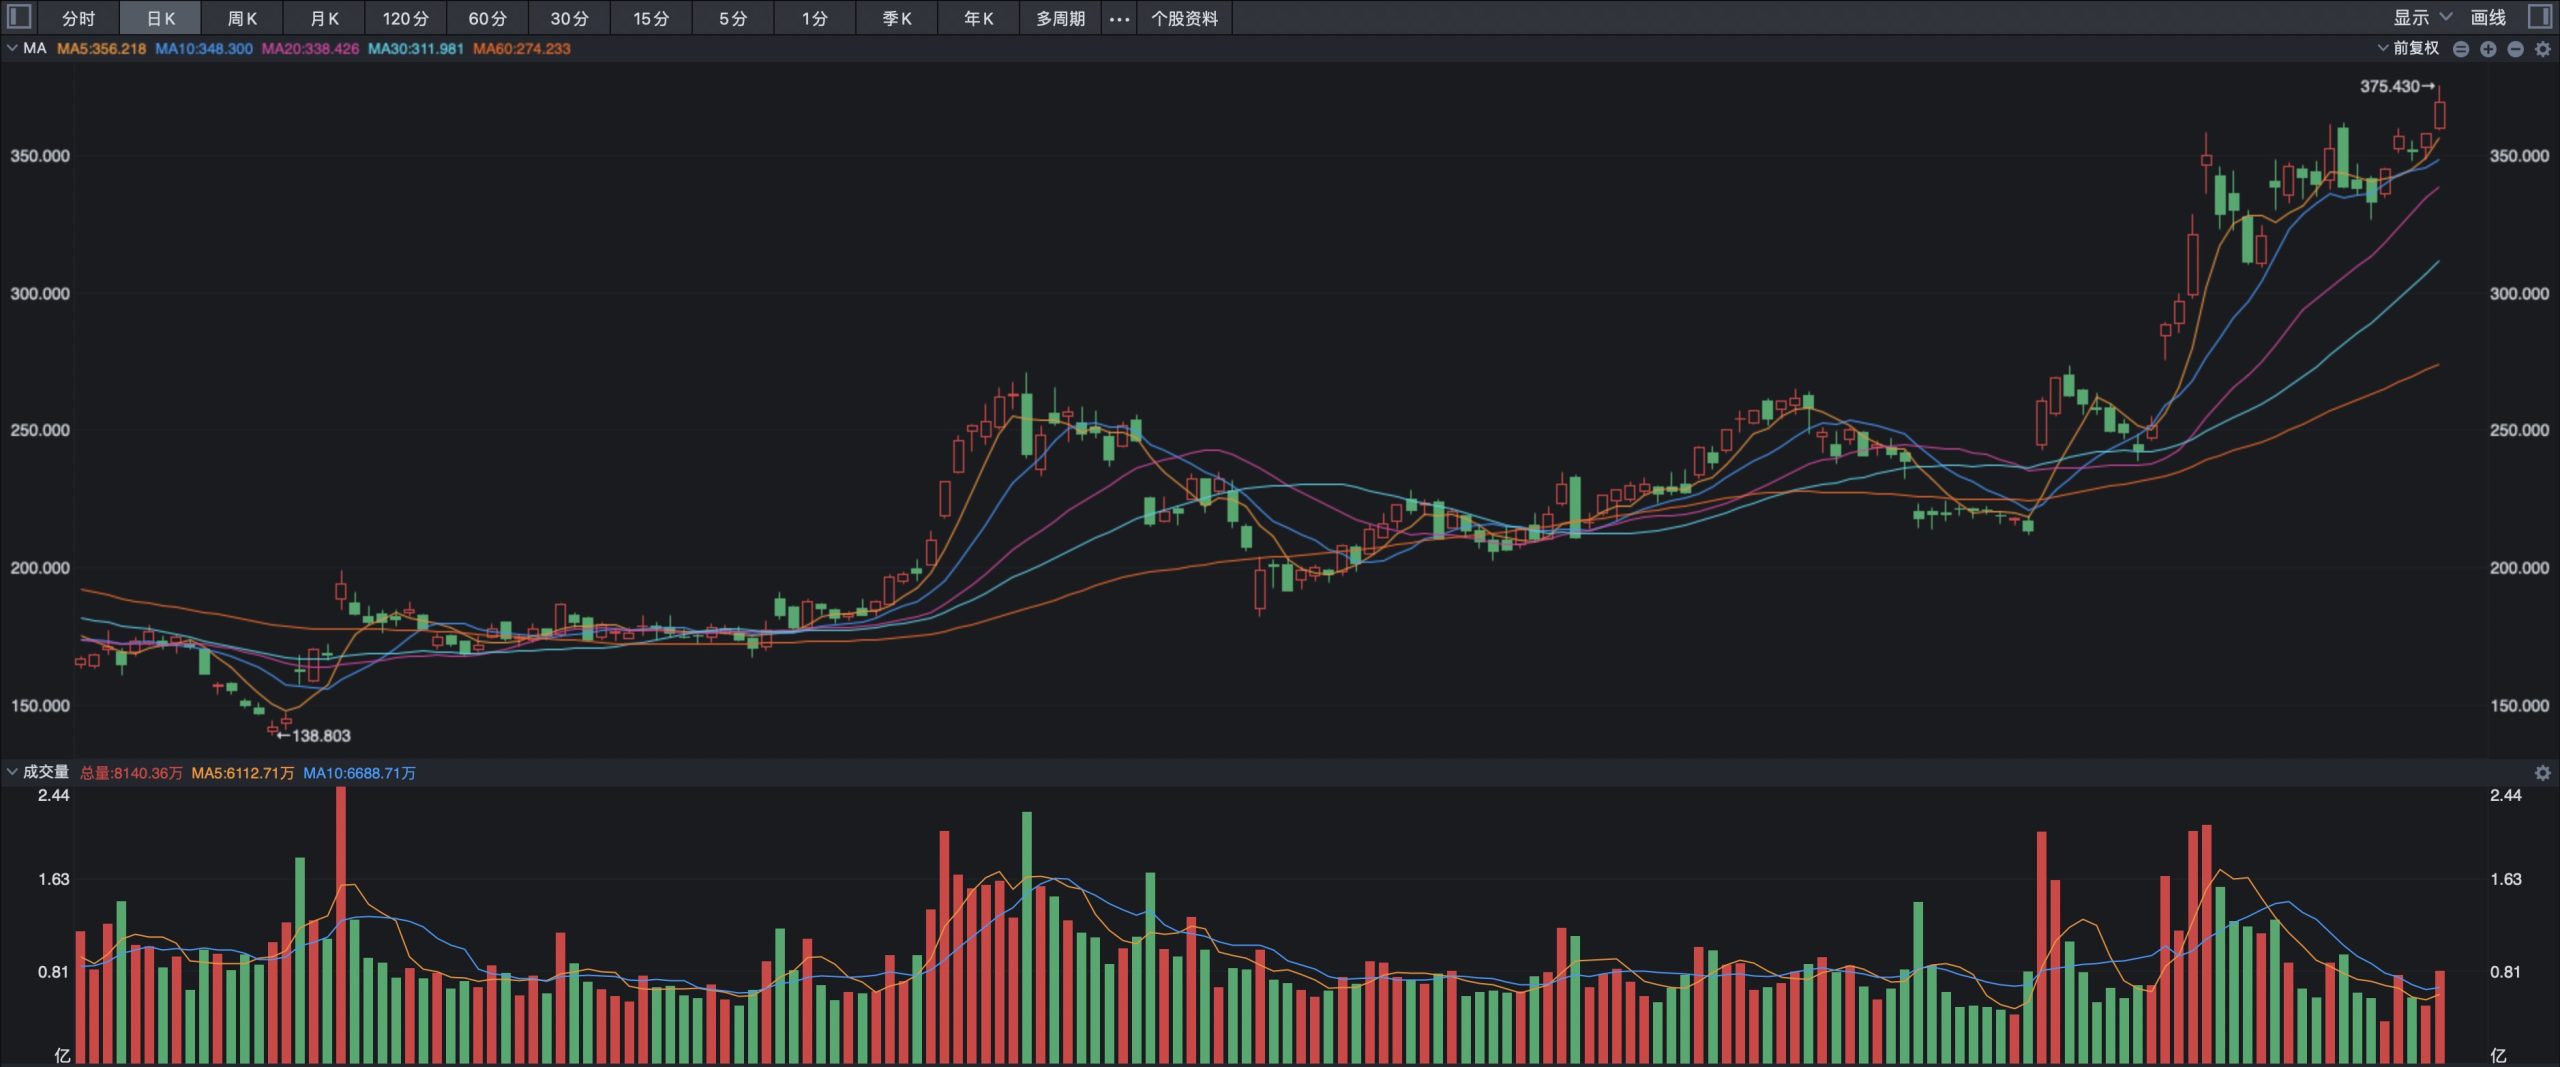This screenshot has width=2560, height=1067.
Task: Open main chart settings gear
Action: pyautogui.click(x=2543, y=49)
